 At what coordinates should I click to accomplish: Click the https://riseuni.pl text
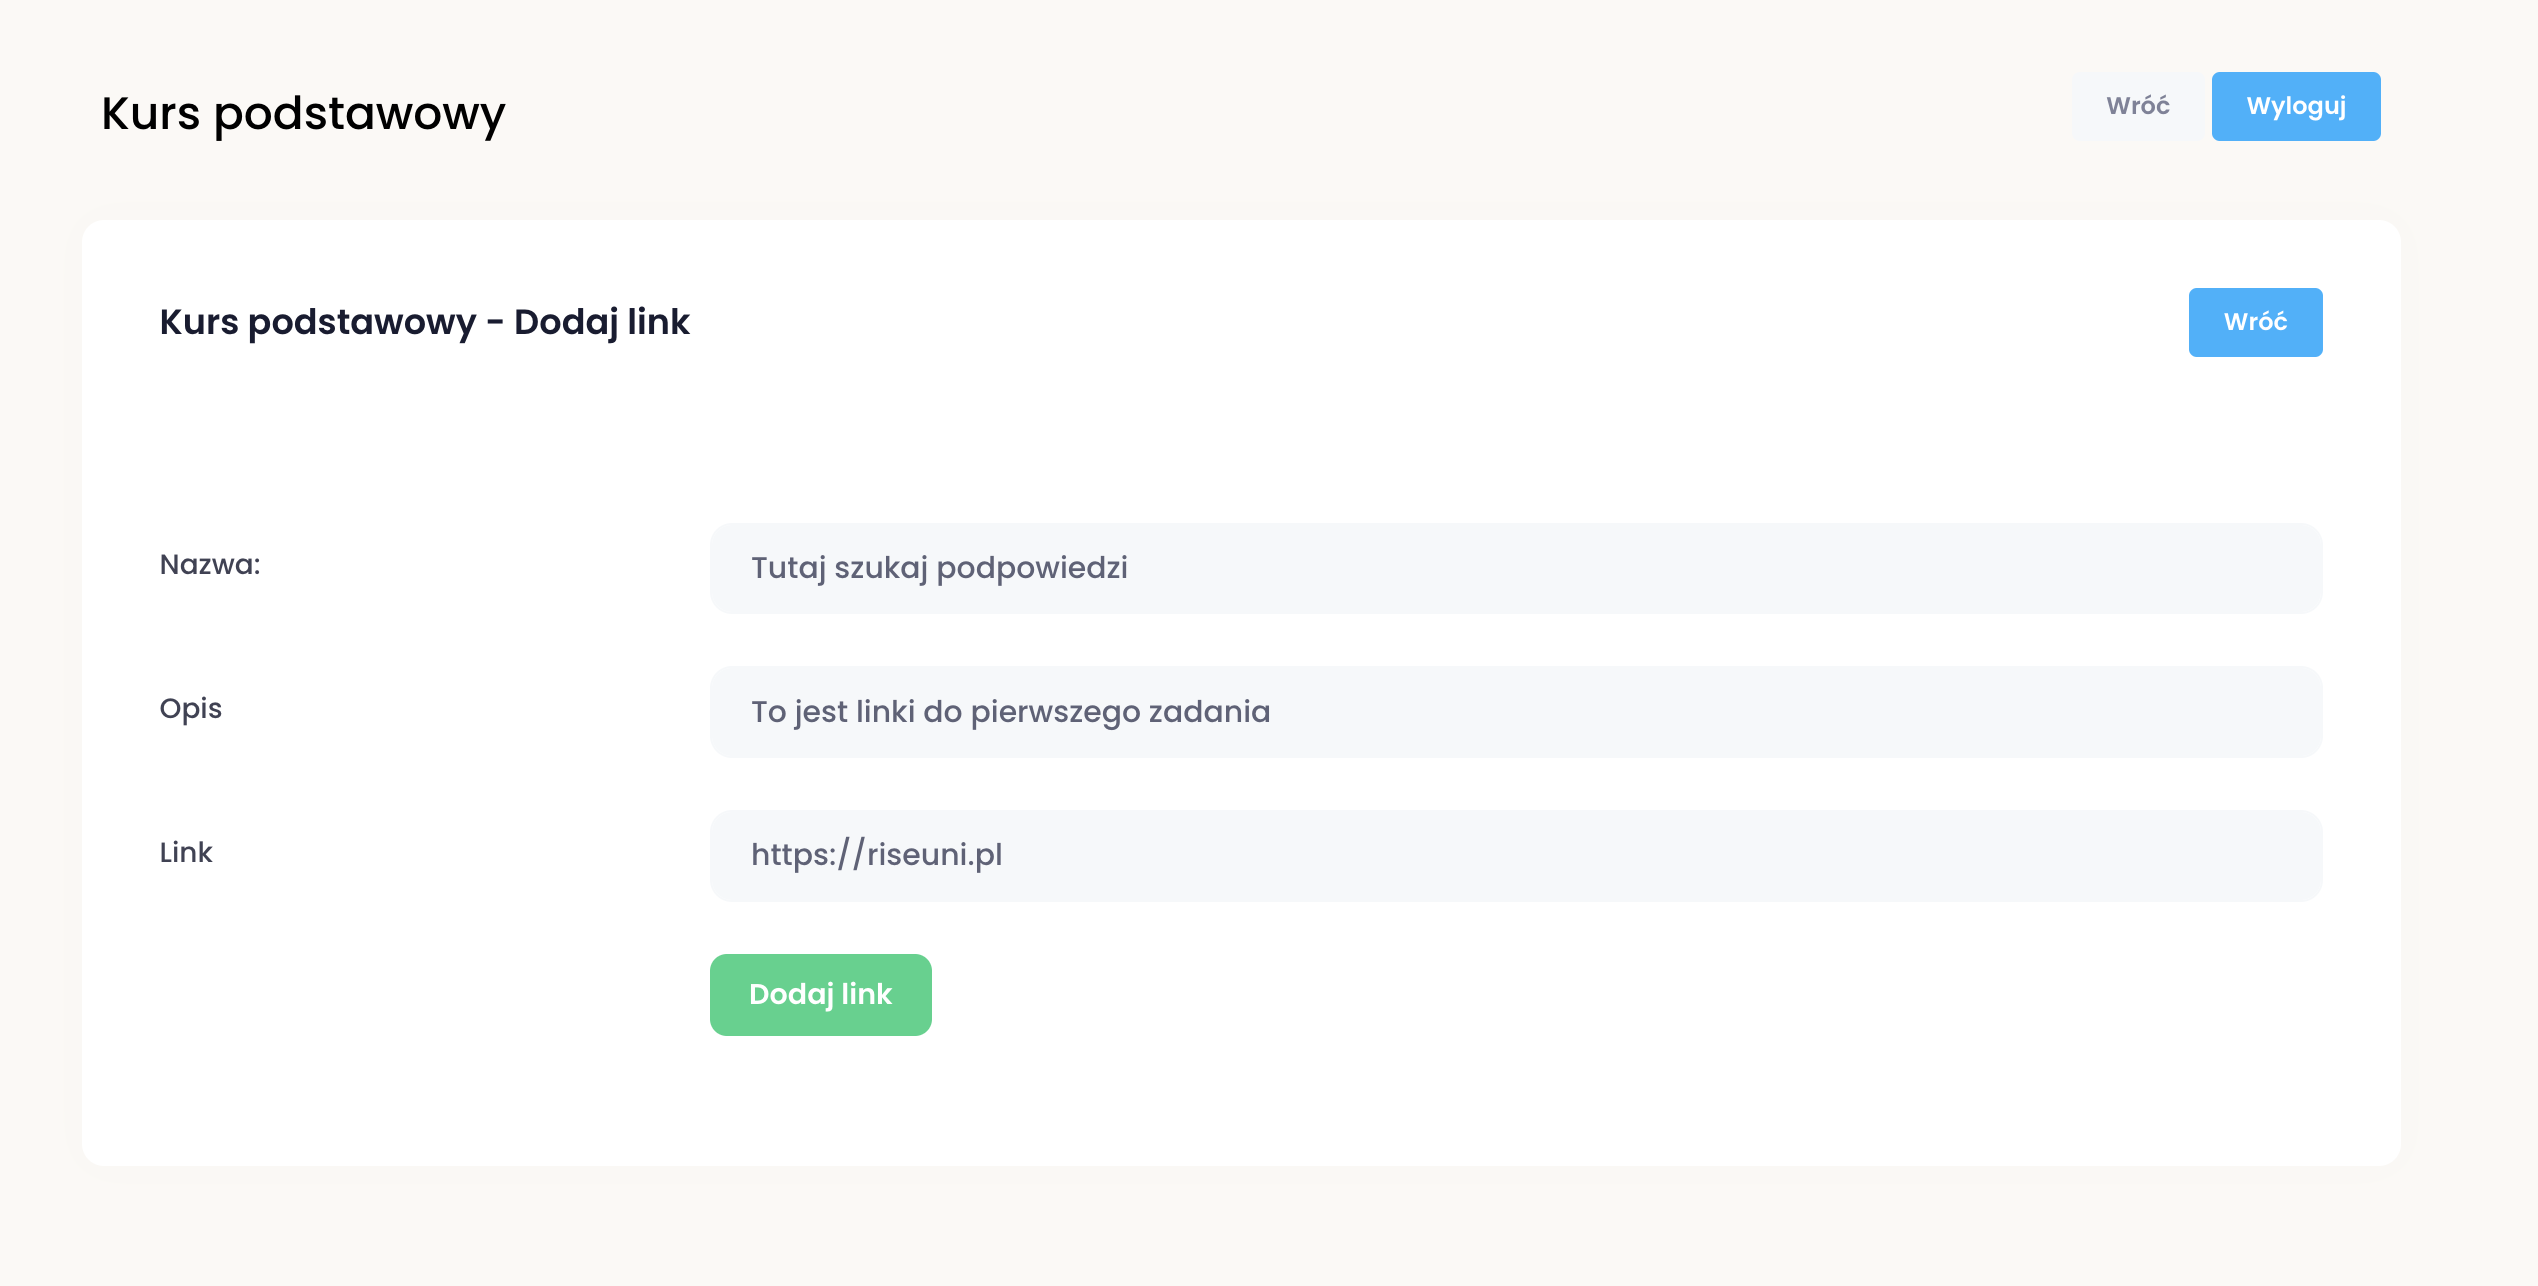click(x=876, y=855)
